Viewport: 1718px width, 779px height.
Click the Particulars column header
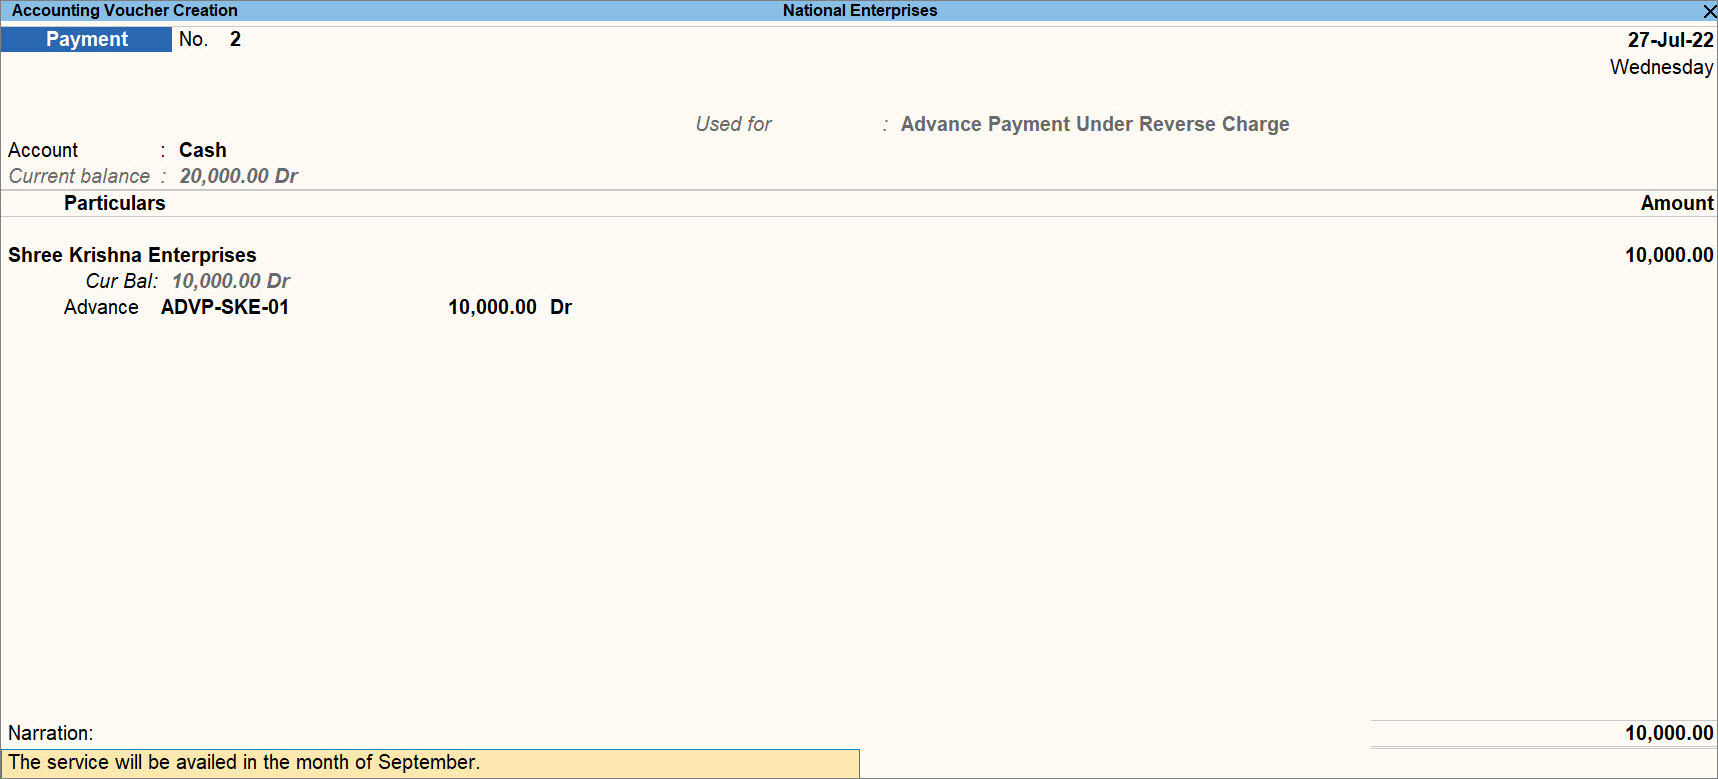115,203
